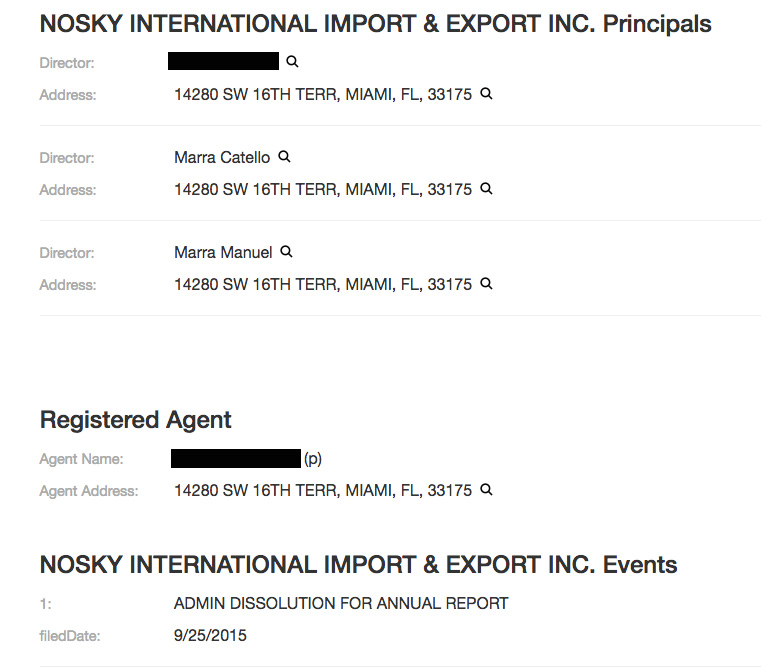Screen dimensions: 762x667
Task: Click ADMIN DISSOLUTION FOR ANNUAL REPORT event
Action: point(341,603)
